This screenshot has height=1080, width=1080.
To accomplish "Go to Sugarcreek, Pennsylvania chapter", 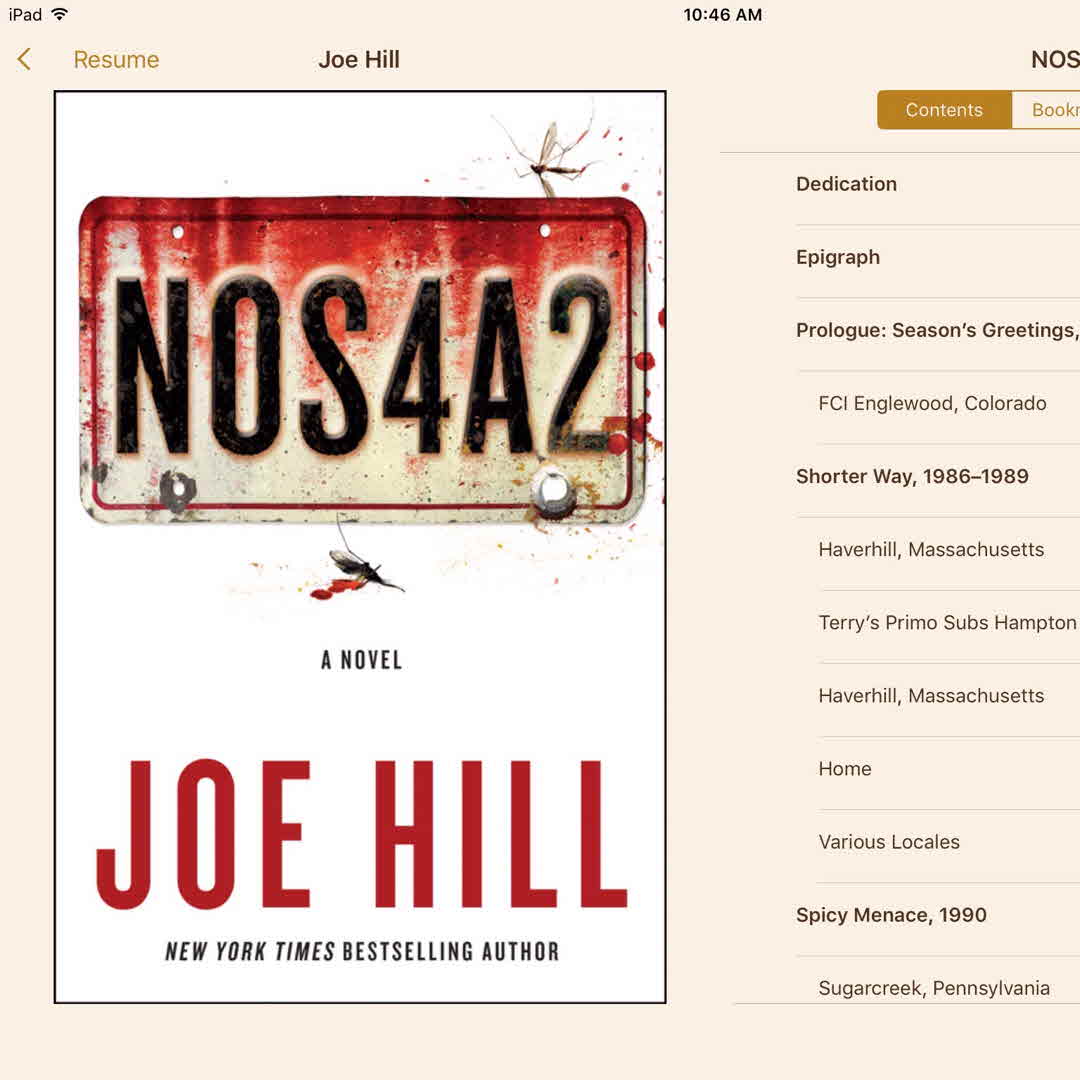I will tap(948, 984).
